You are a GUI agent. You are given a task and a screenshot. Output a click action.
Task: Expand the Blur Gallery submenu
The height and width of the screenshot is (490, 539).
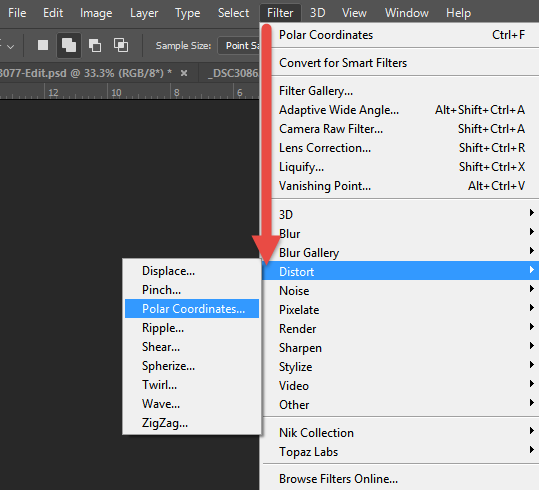[x=401, y=253]
